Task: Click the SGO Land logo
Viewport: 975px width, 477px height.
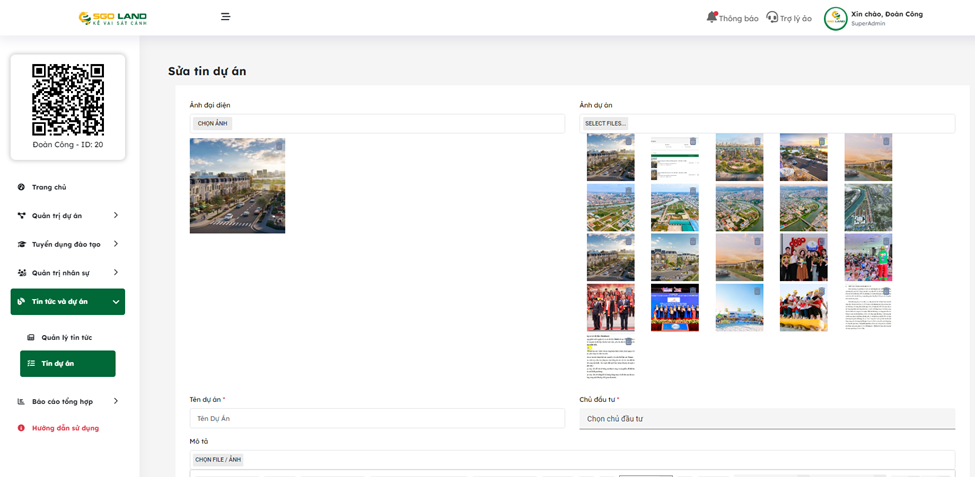Action: click(x=113, y=18)
